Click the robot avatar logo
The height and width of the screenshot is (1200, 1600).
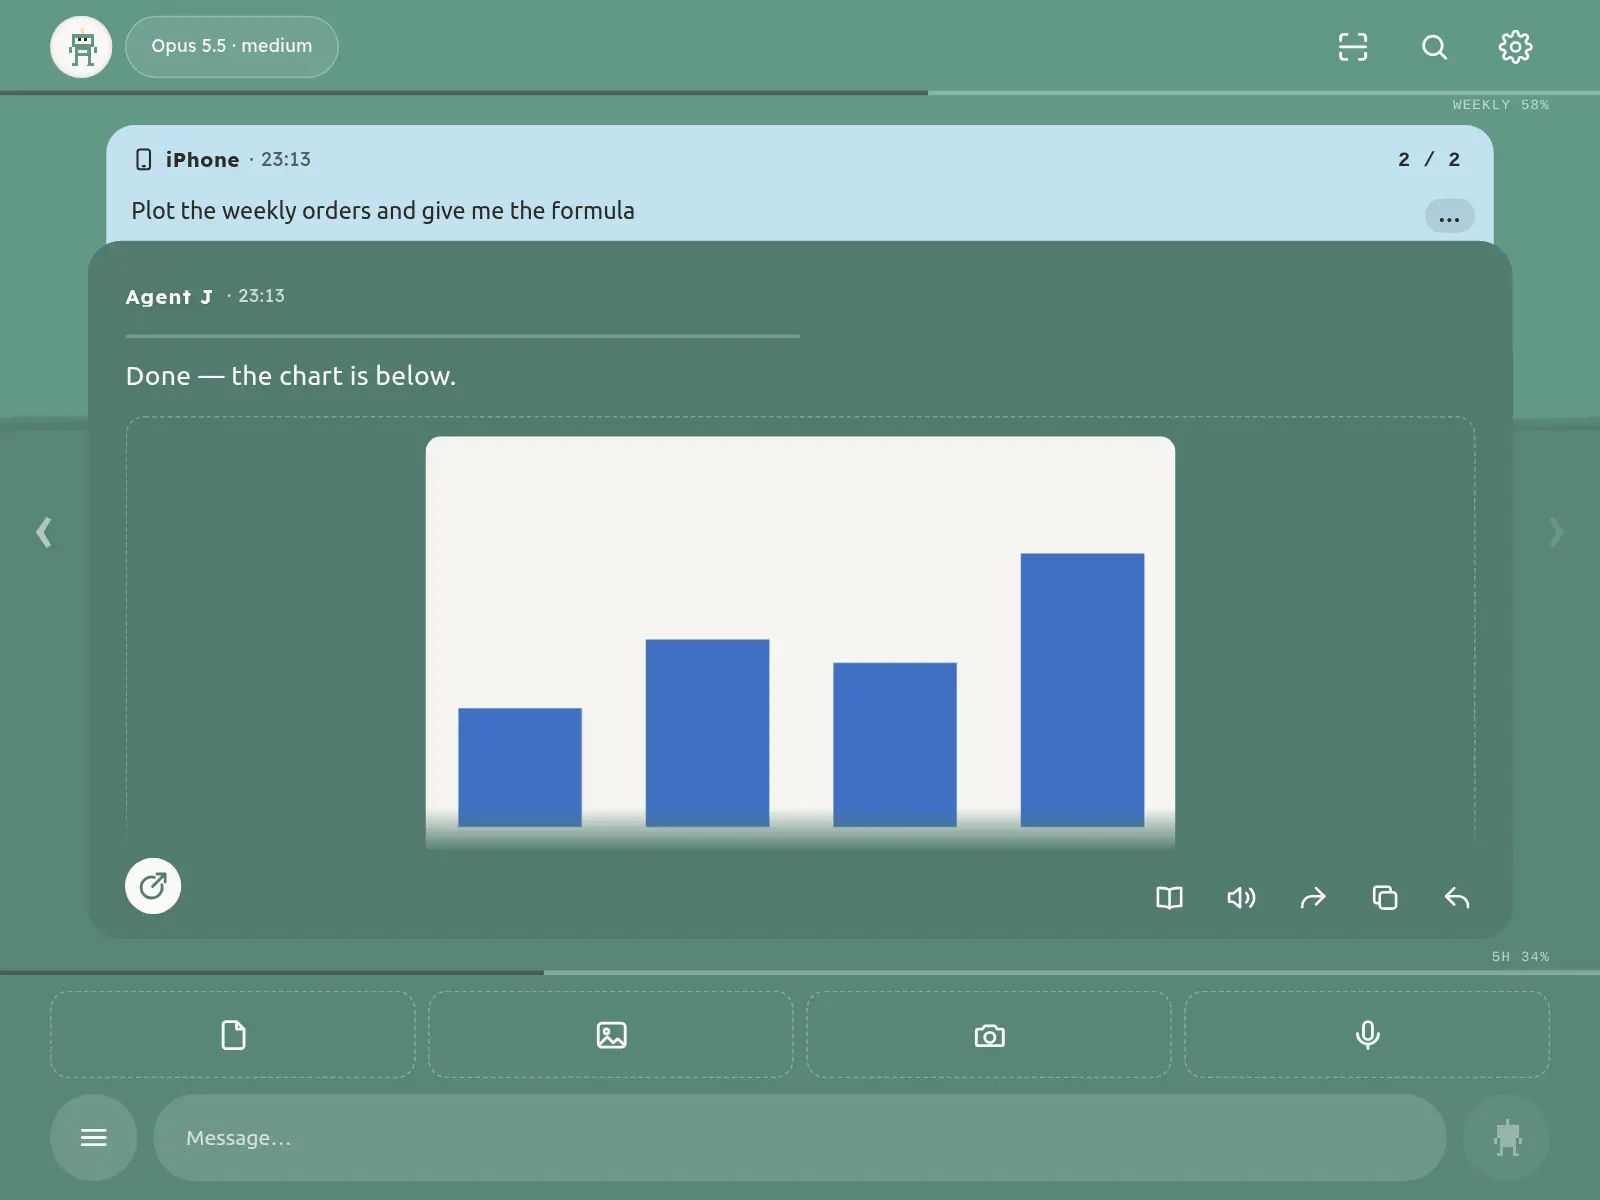tap(81, 47)
